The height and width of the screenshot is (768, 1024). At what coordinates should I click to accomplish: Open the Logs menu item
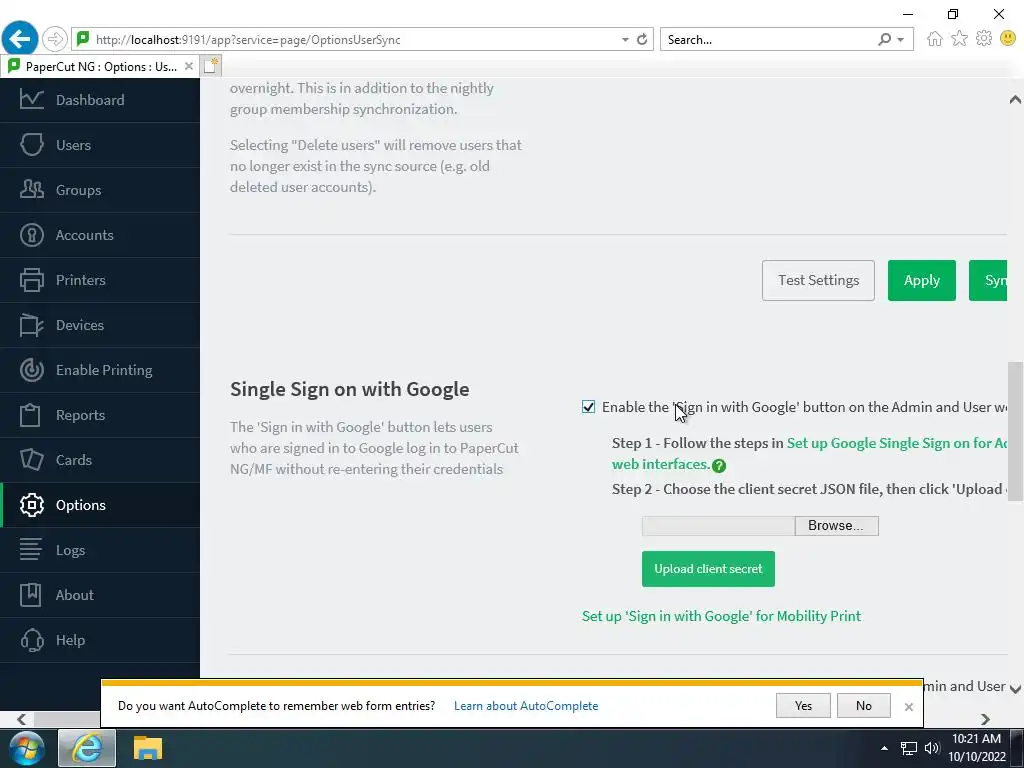[71, 551]
